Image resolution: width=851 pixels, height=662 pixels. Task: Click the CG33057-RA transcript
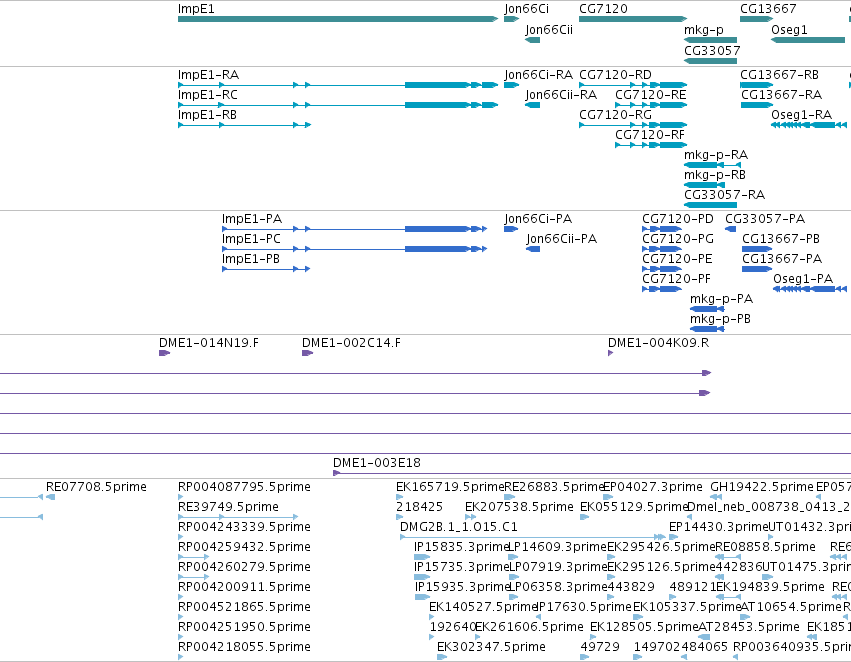[710, 205]
